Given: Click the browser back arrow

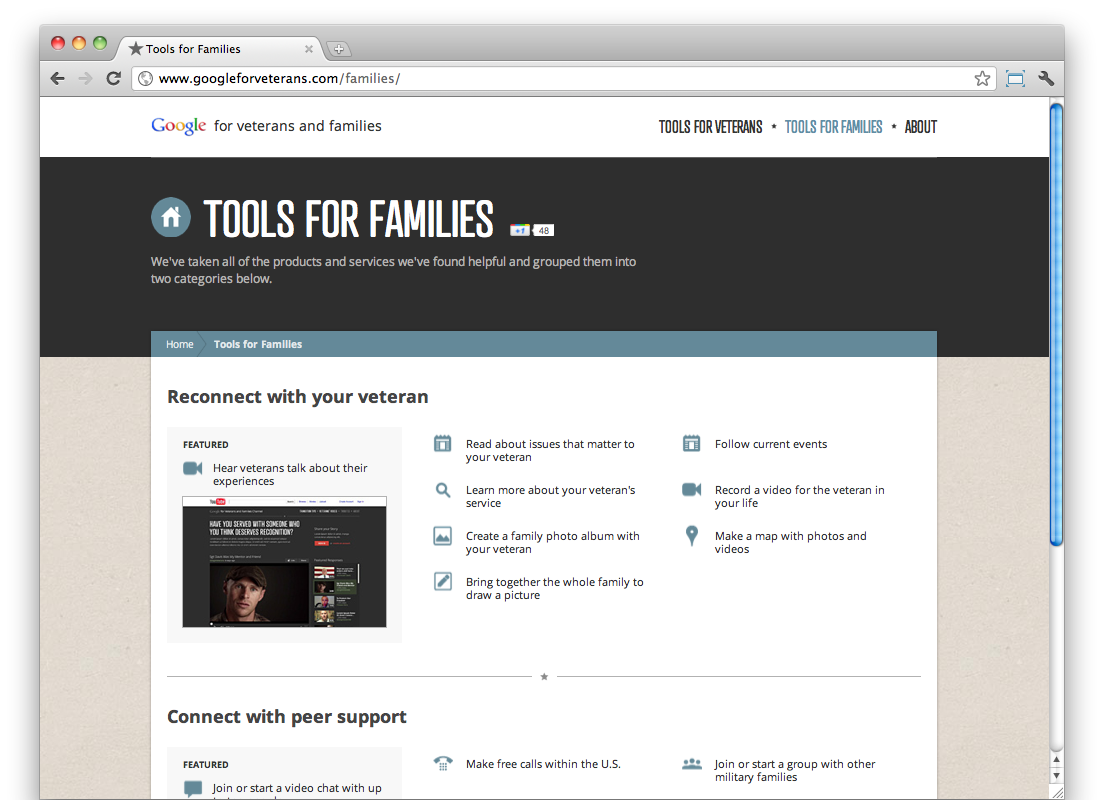Looking at the screenshot, I should (58, 78).
